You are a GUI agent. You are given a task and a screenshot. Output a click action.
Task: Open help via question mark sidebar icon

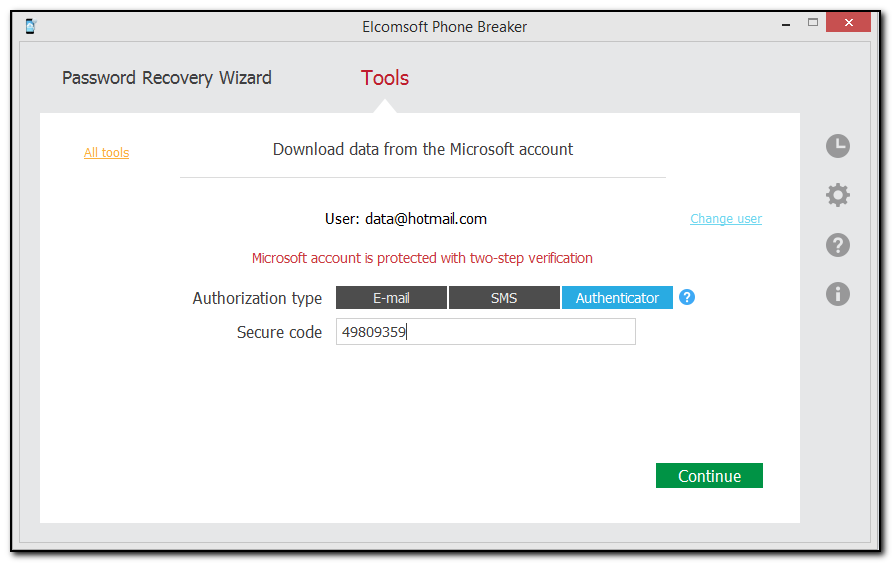[x=837, y=245]
